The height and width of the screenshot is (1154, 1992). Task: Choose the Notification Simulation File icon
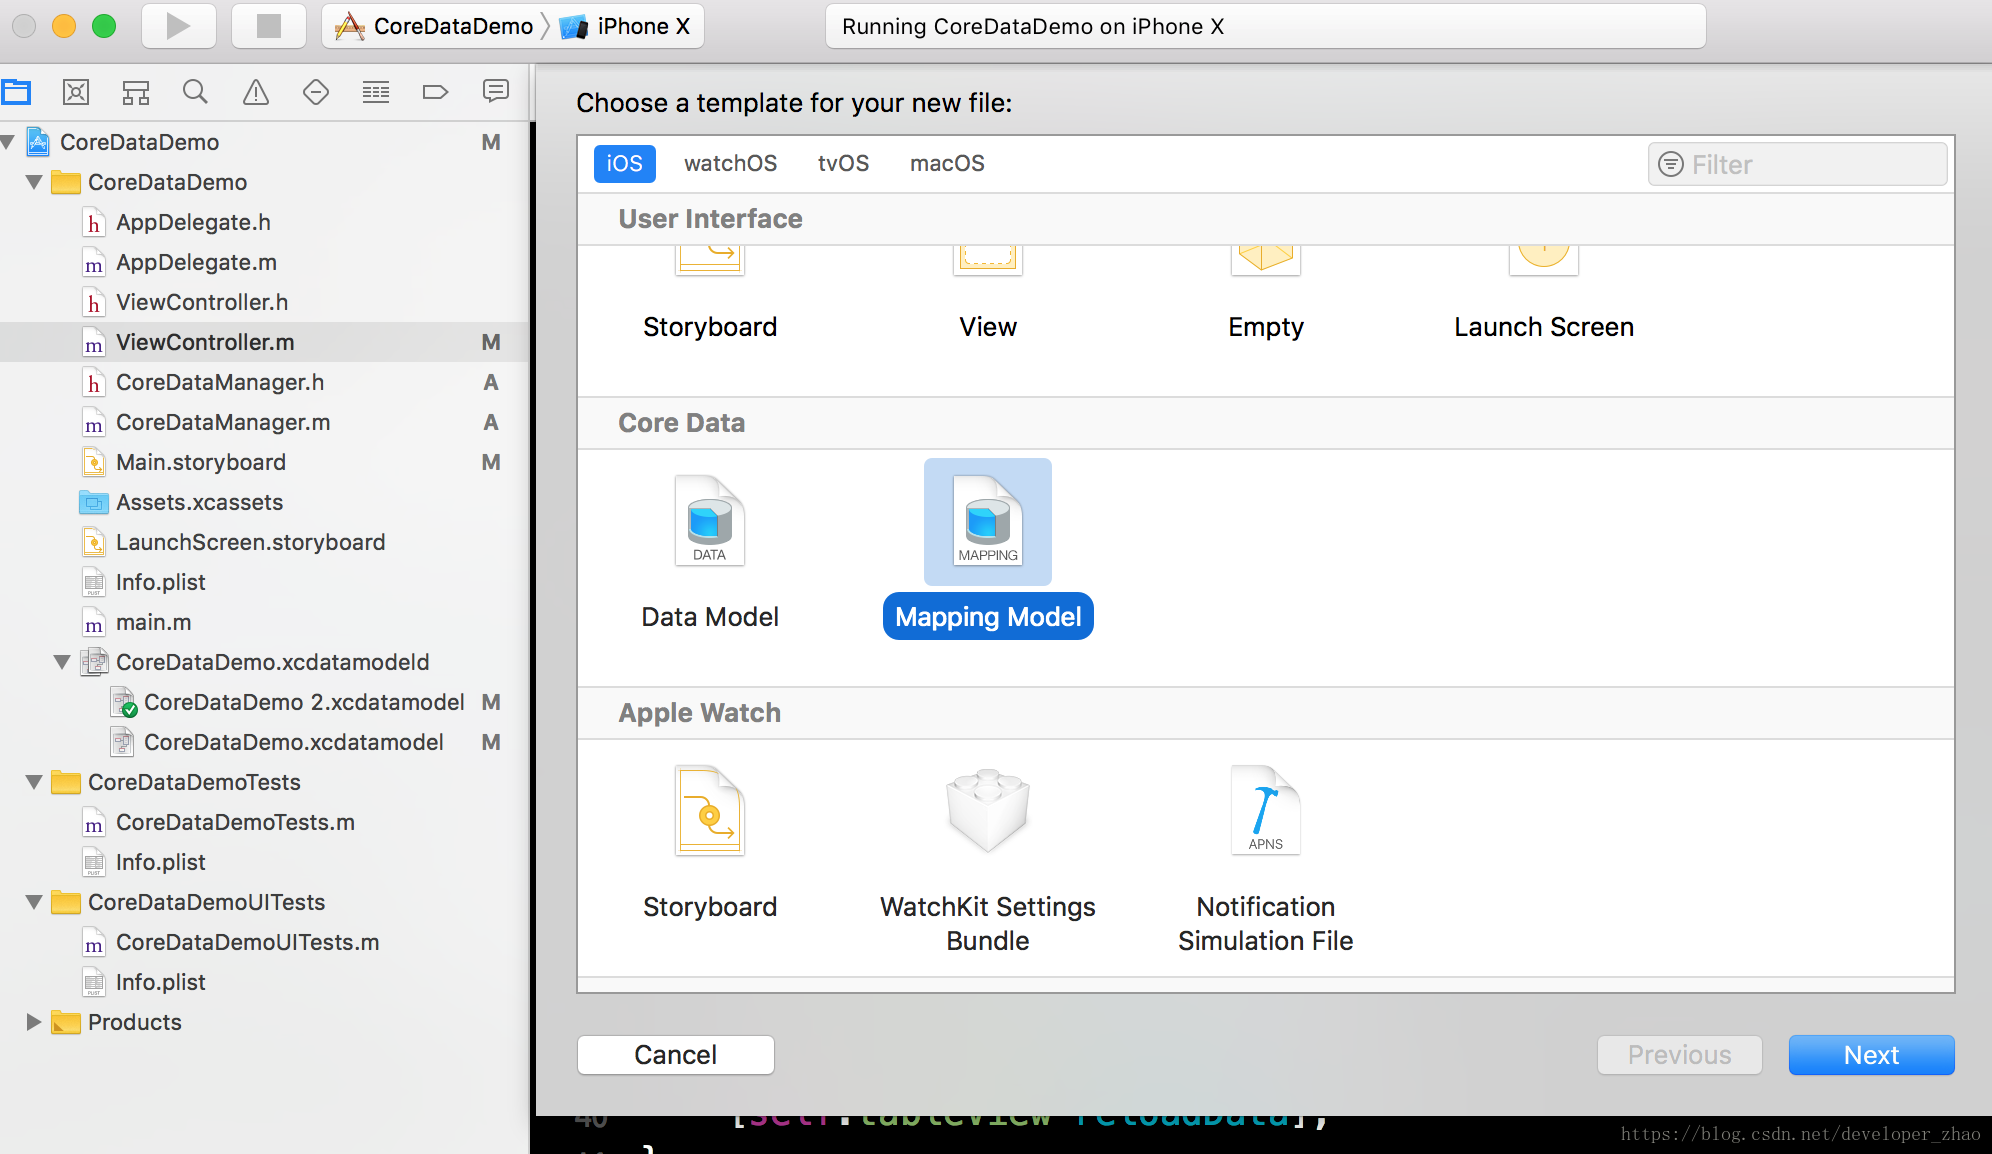point(1266,811)
